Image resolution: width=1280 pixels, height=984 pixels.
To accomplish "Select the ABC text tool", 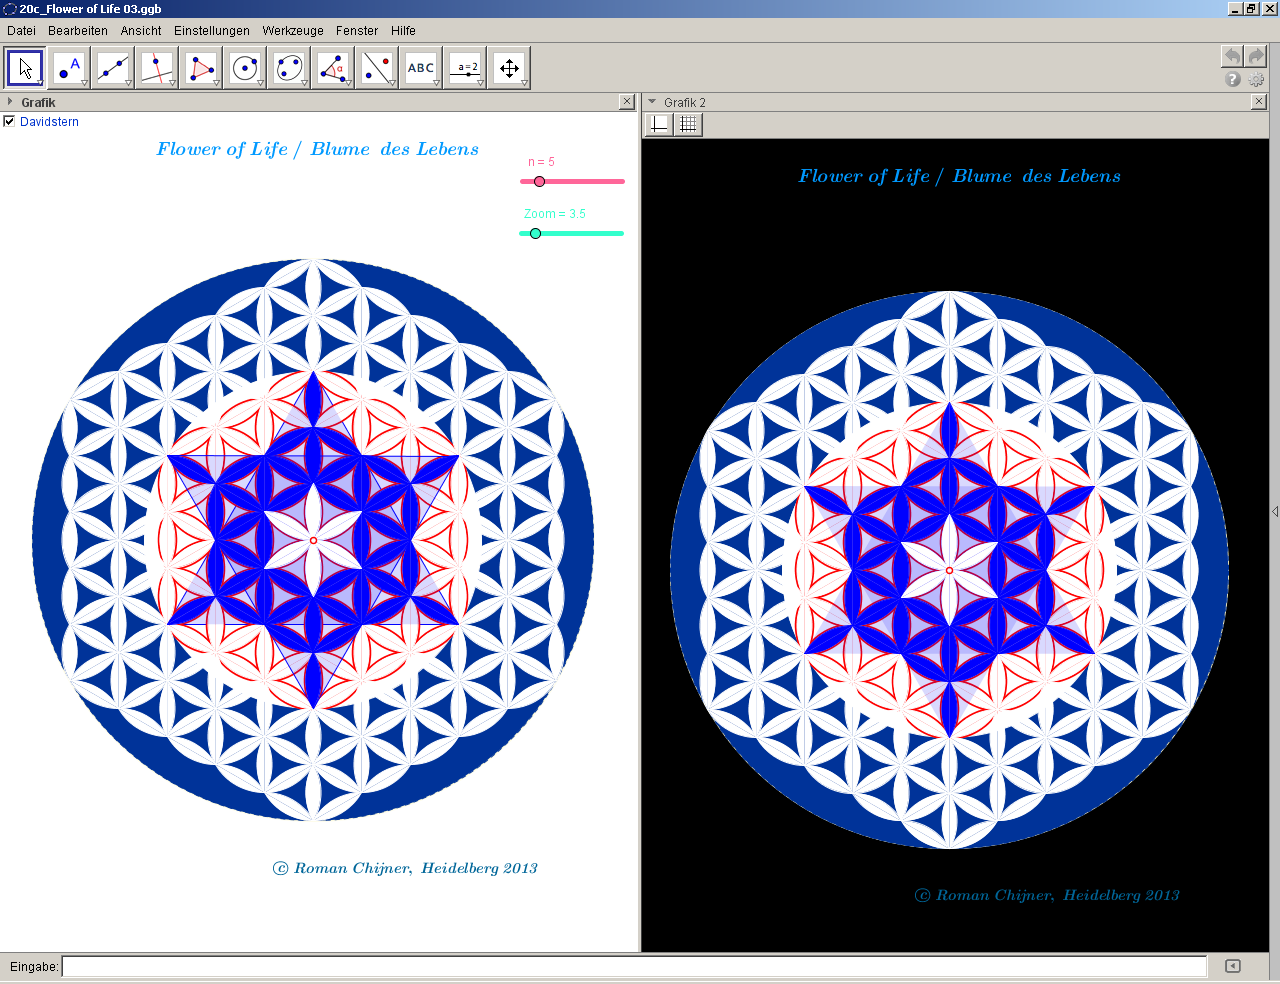I will click(x=421, y=68).
